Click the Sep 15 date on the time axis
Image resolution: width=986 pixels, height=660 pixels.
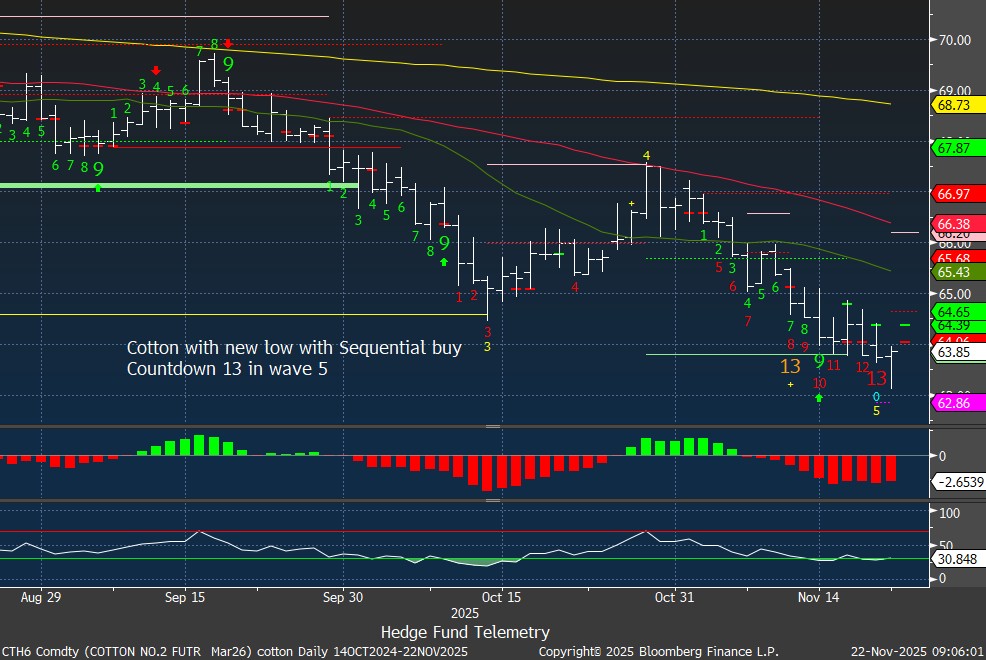tap(185, 597)
